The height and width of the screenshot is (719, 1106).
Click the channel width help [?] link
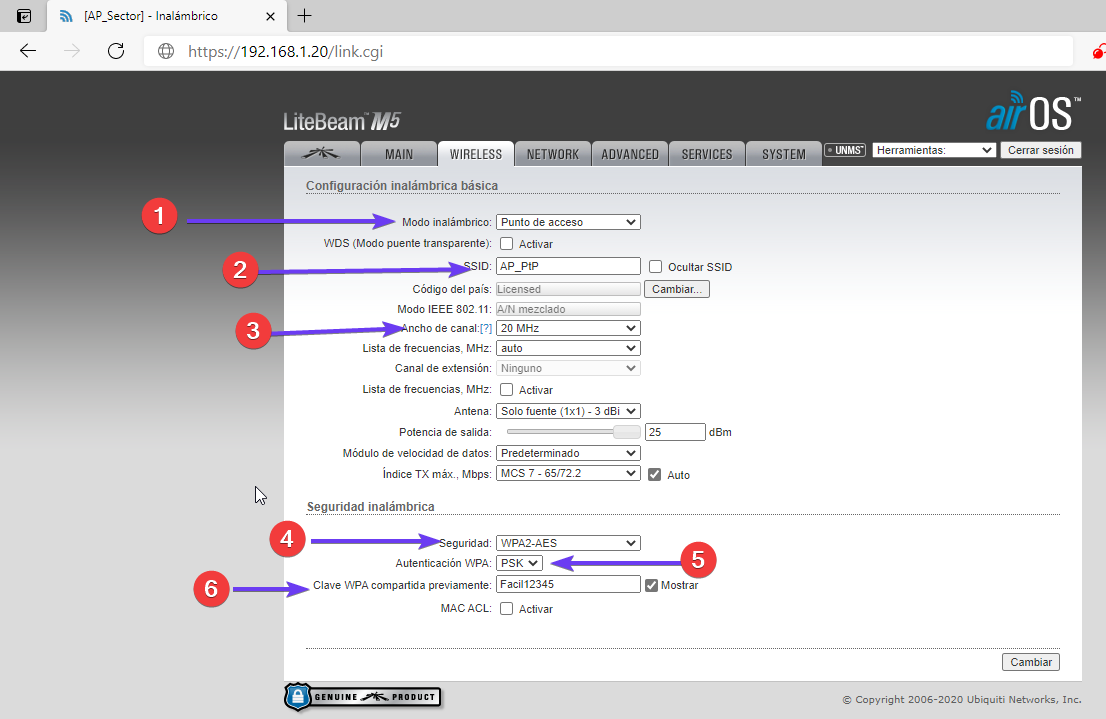[x=486, y=328]
